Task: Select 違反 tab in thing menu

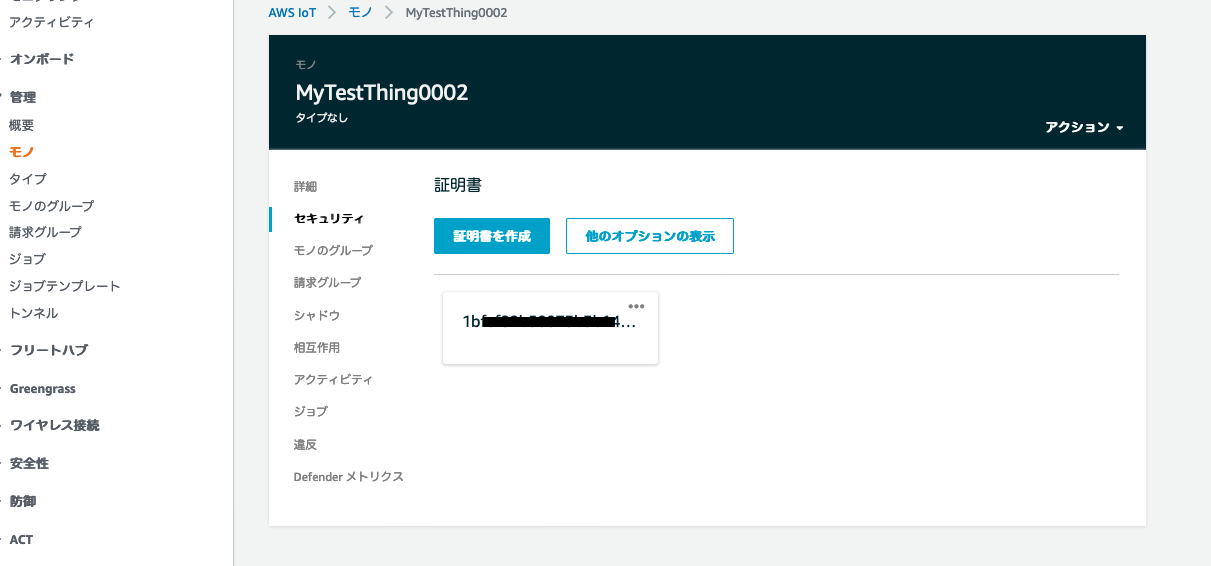Action: [305, 444]
